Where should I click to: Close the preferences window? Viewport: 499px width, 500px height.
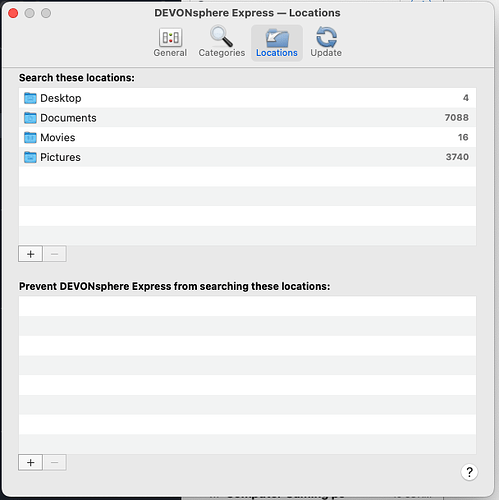13,13
